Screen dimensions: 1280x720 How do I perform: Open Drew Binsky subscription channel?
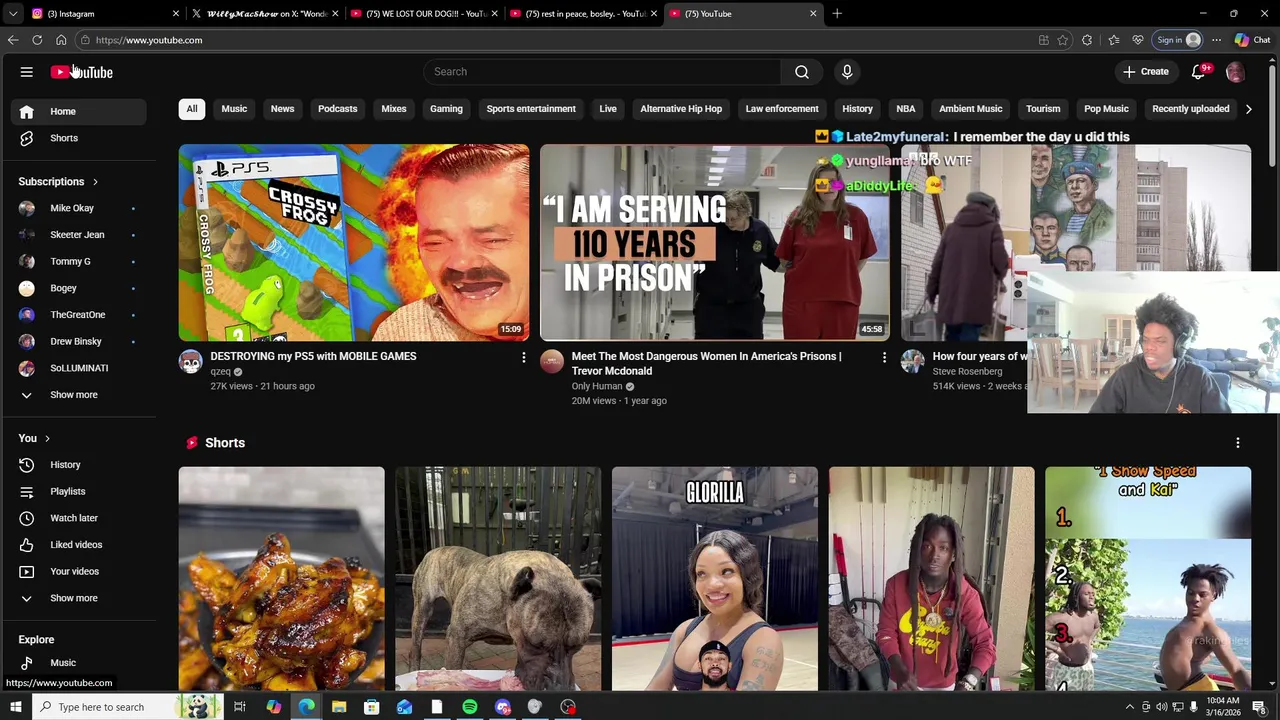point(79,342)
